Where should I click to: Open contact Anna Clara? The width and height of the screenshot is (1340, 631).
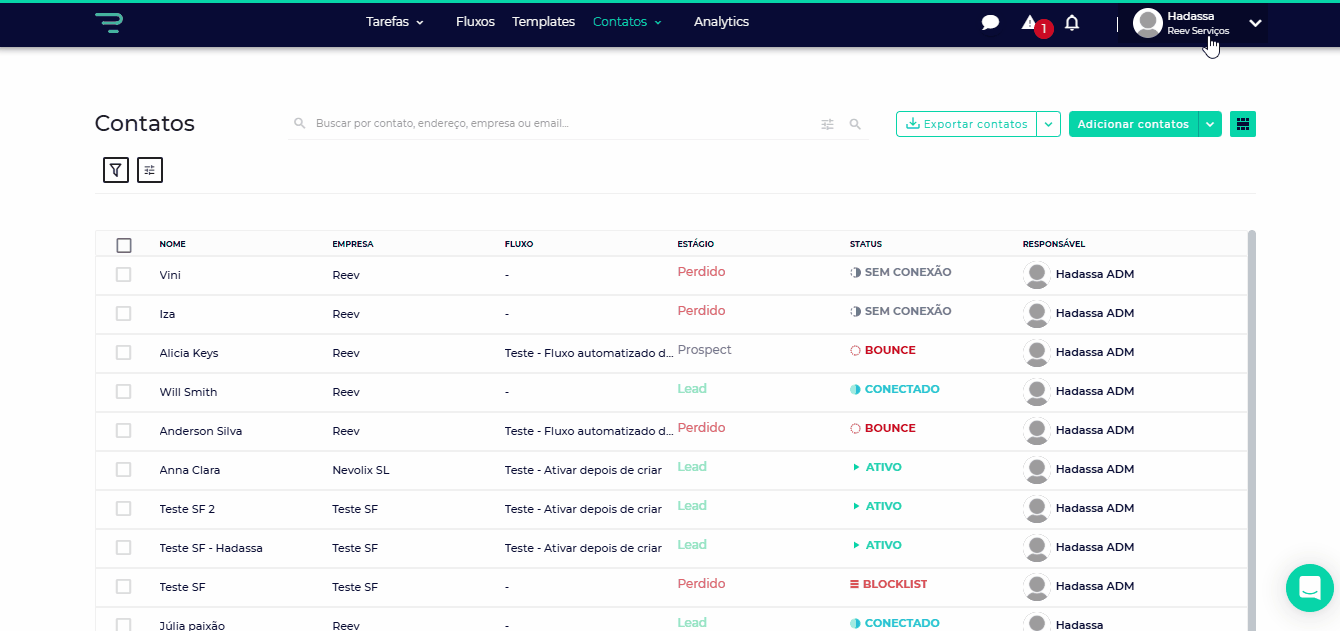coord(190,470)
